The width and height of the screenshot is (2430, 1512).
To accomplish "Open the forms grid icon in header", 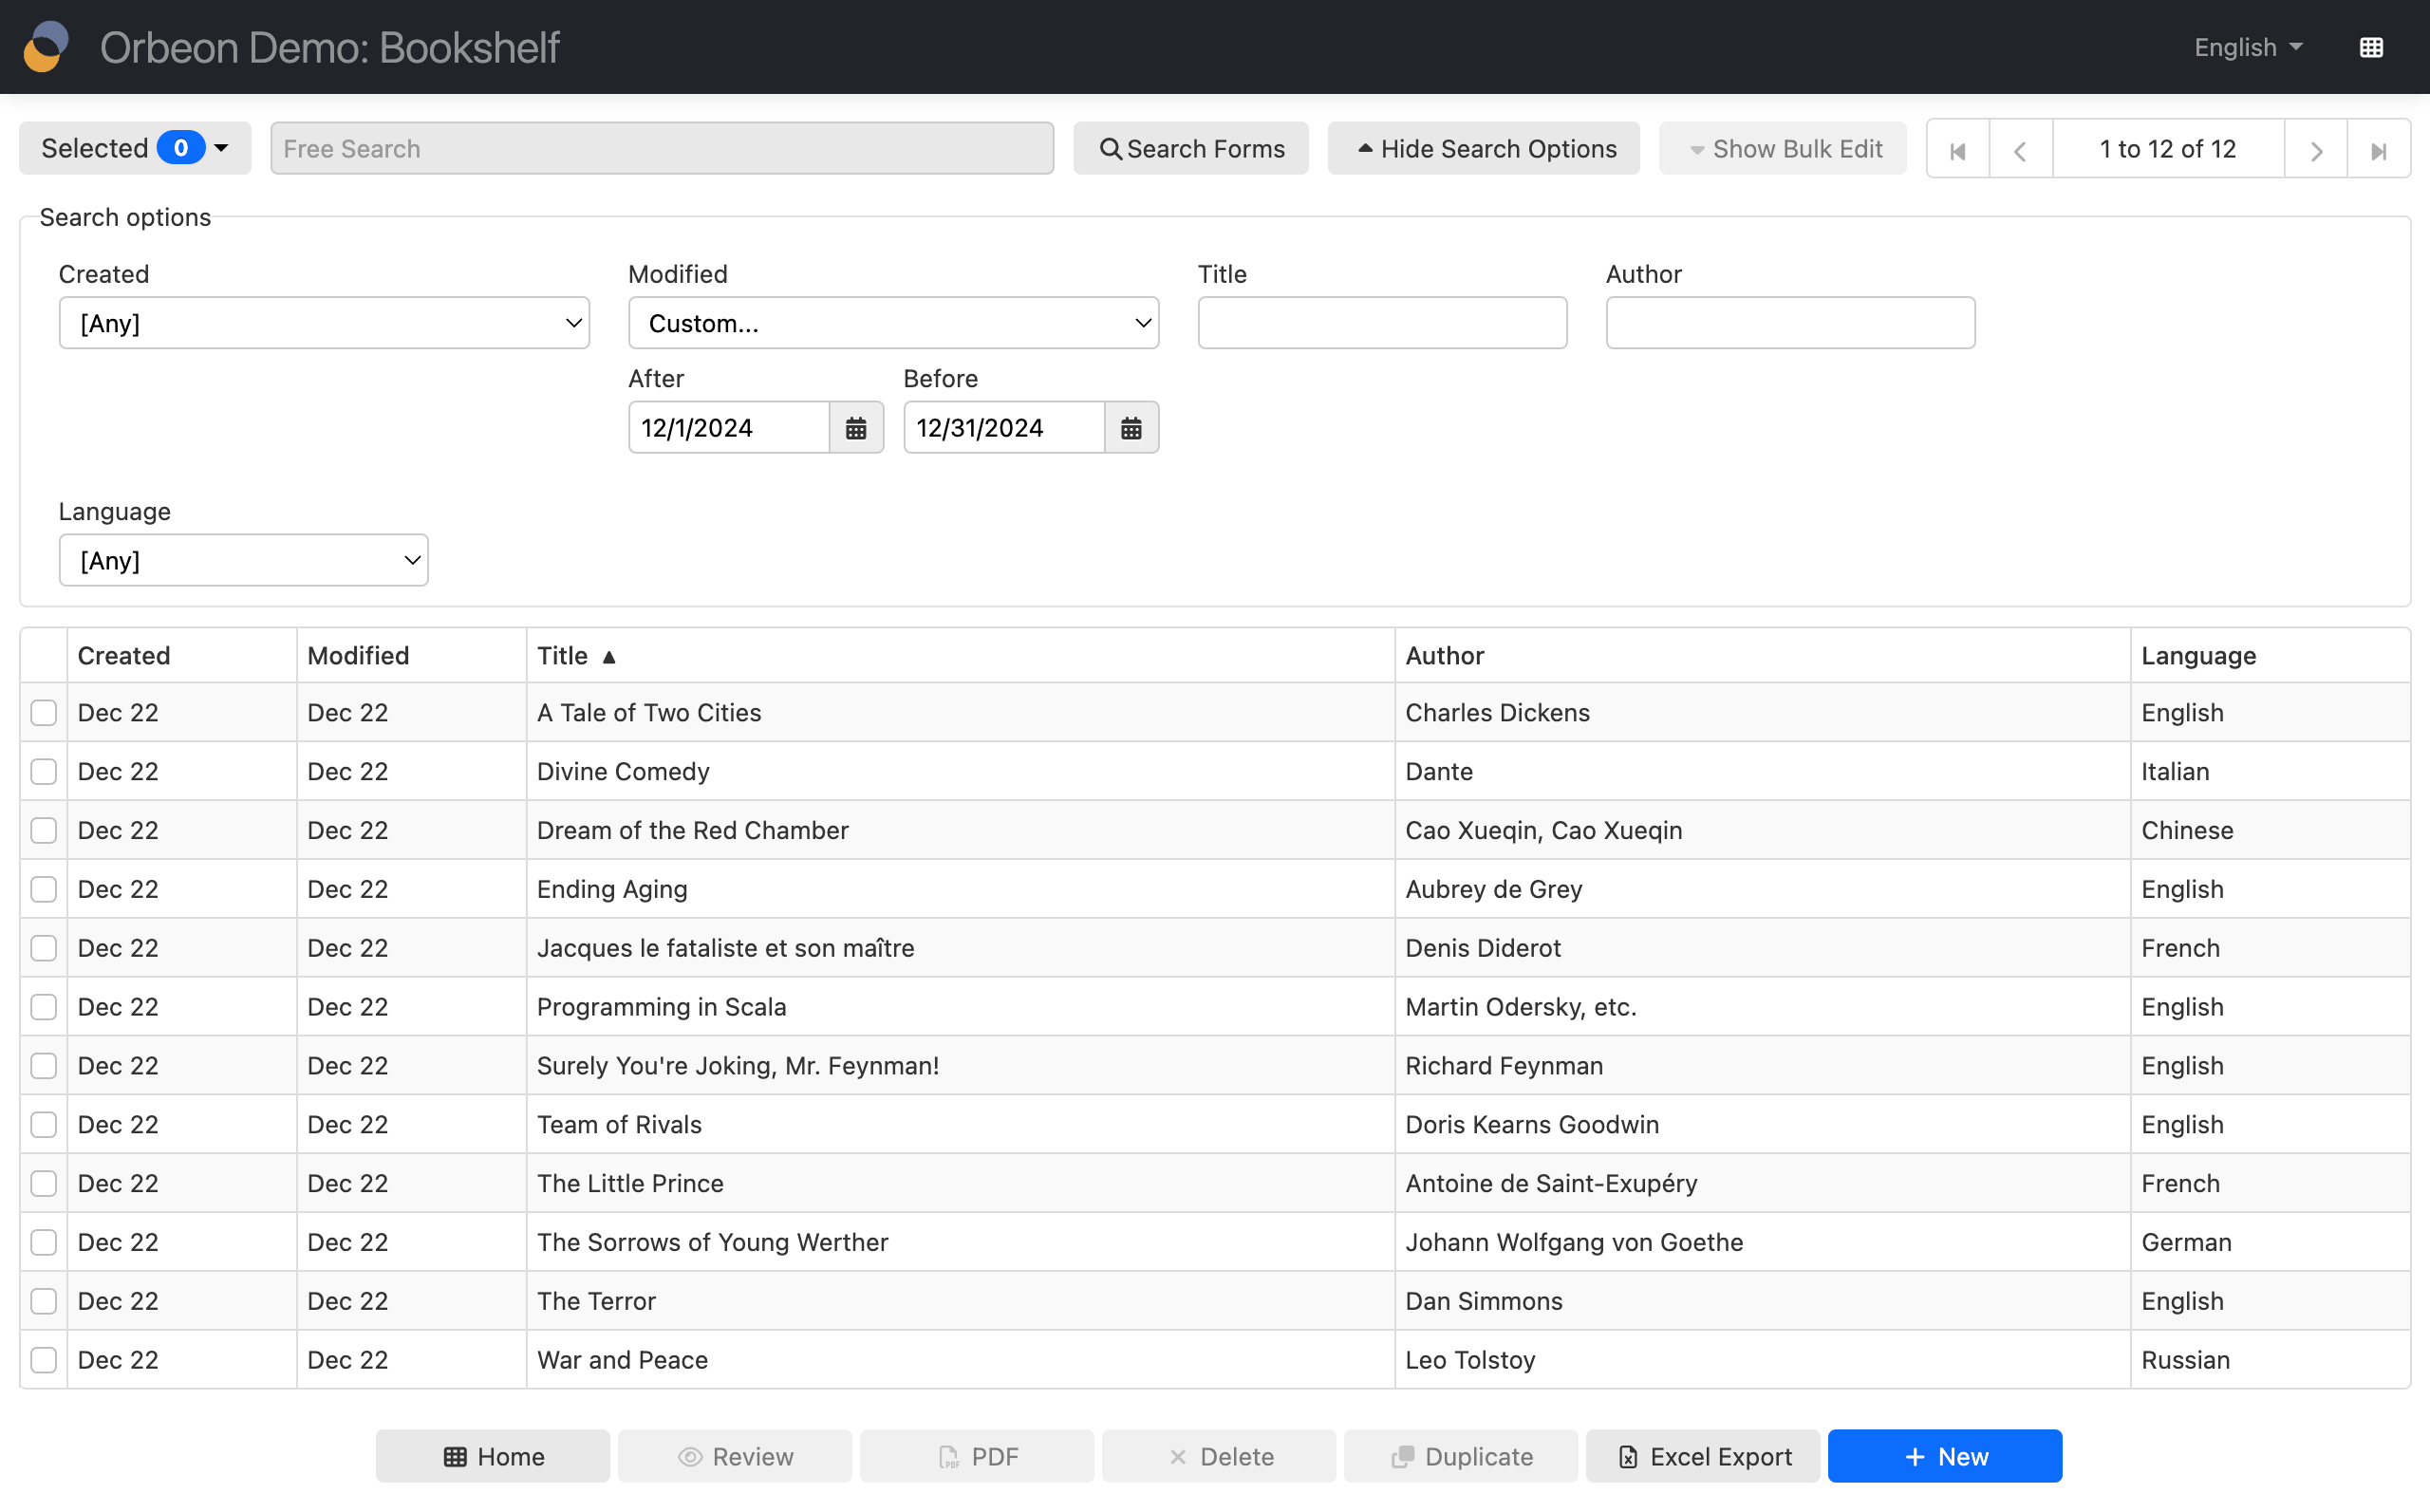I will point(2371,47).
